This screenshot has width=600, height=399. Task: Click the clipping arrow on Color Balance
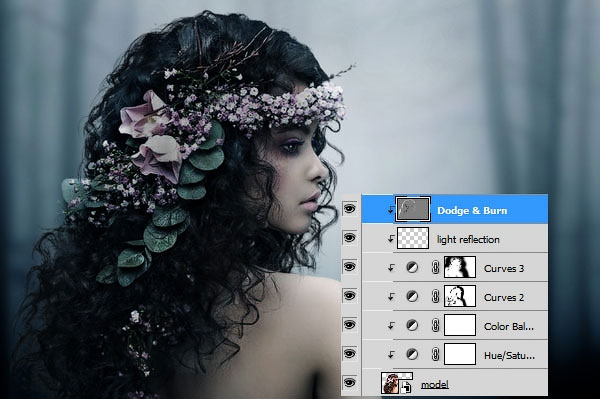point(391,326)
